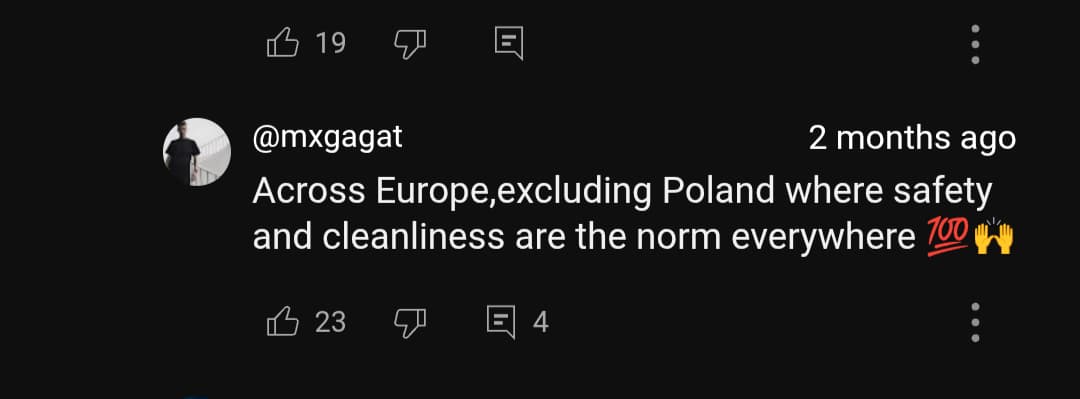Image resolution: width=1080 pixels, height=399 pixels.
Task: Reply to the comment with 19 likes
Action: (510, 43)
